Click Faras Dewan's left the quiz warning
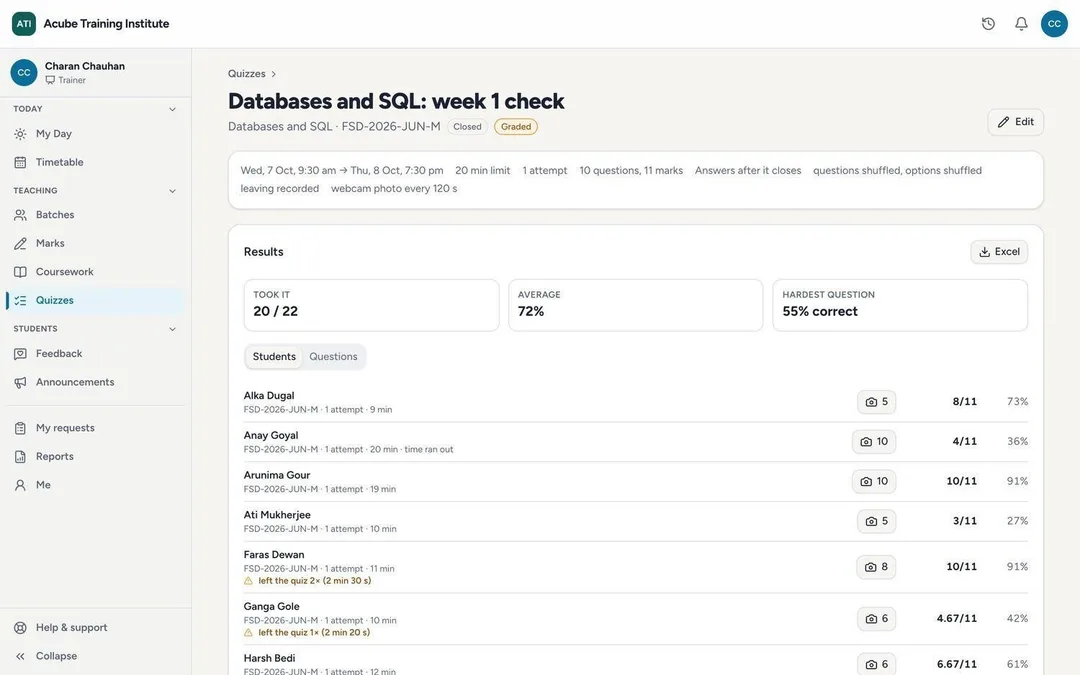This screenshot has width=1080, height=675. 308,581
